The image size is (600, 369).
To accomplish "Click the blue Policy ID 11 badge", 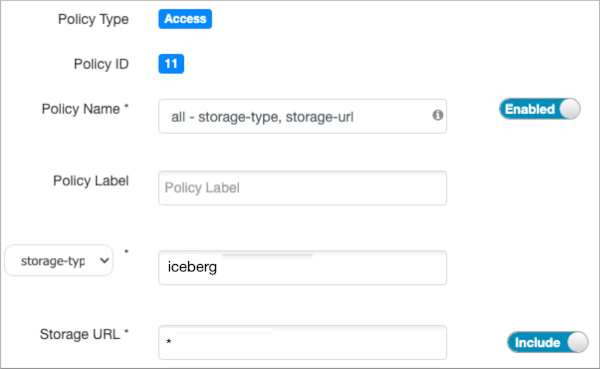I will pos(171,64).
